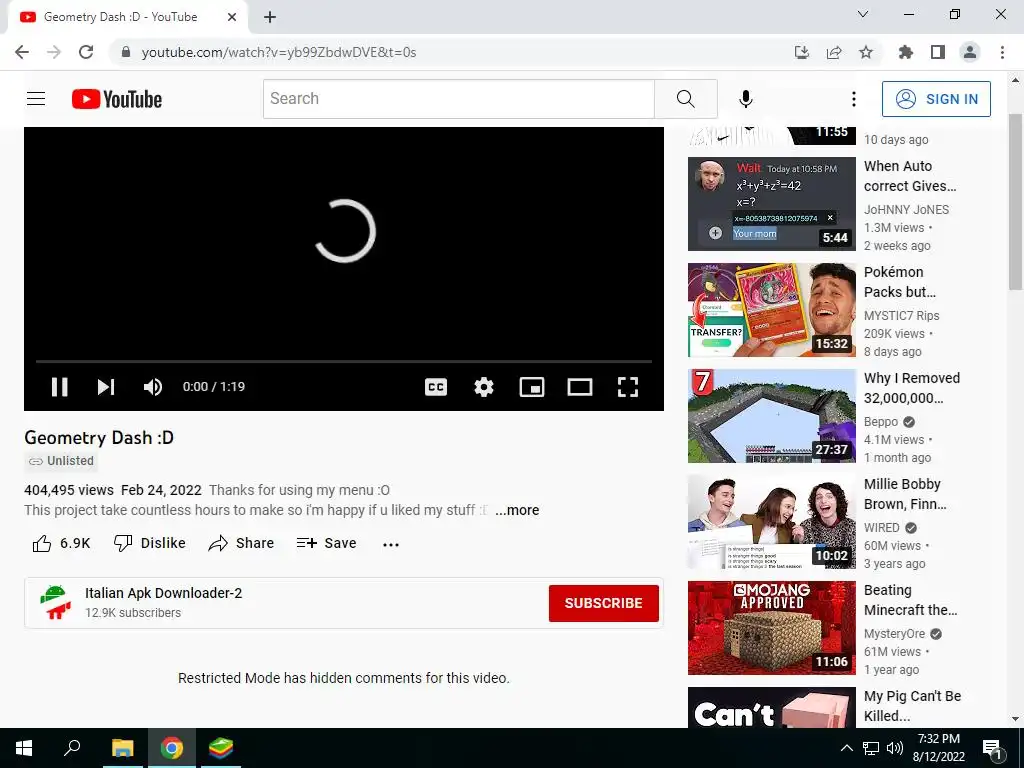Open thumbnail of When Auto correct video

coord(771,204)
